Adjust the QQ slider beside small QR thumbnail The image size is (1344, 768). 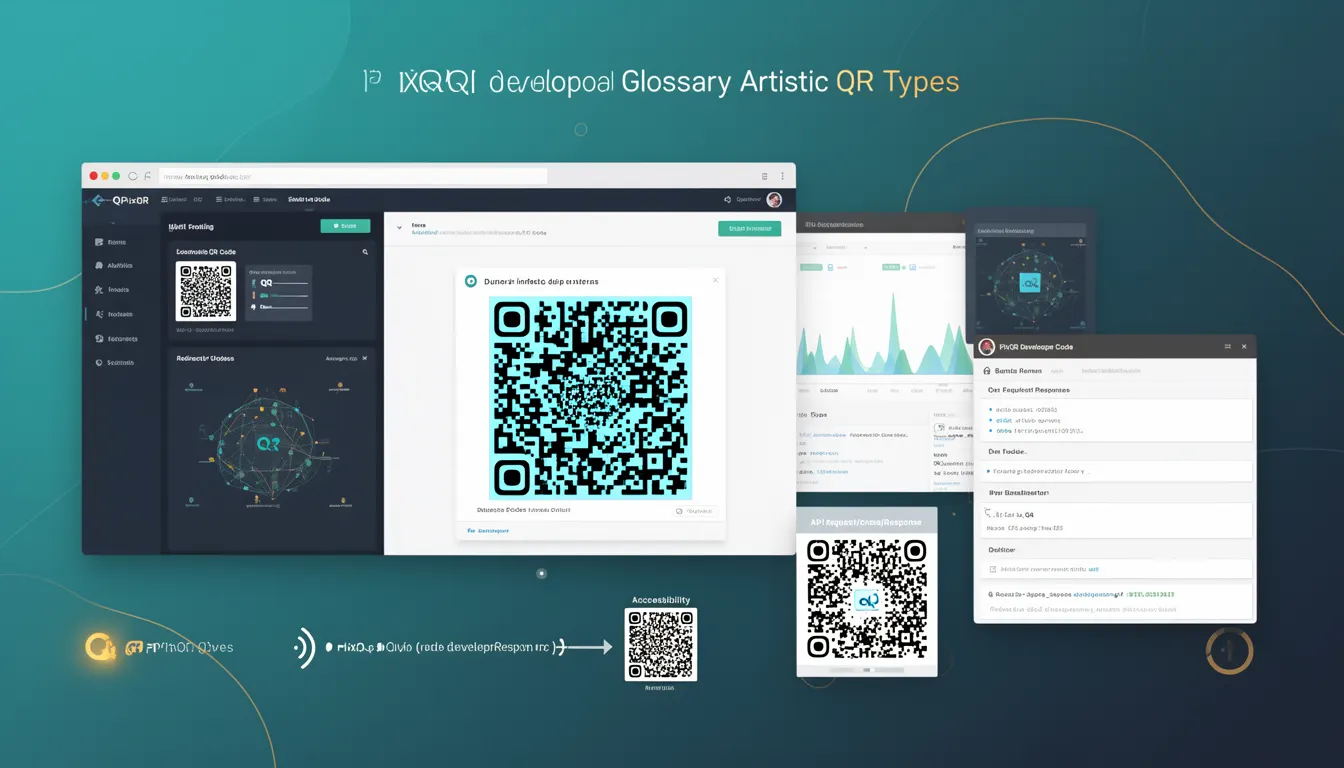[x=290, y=284]
